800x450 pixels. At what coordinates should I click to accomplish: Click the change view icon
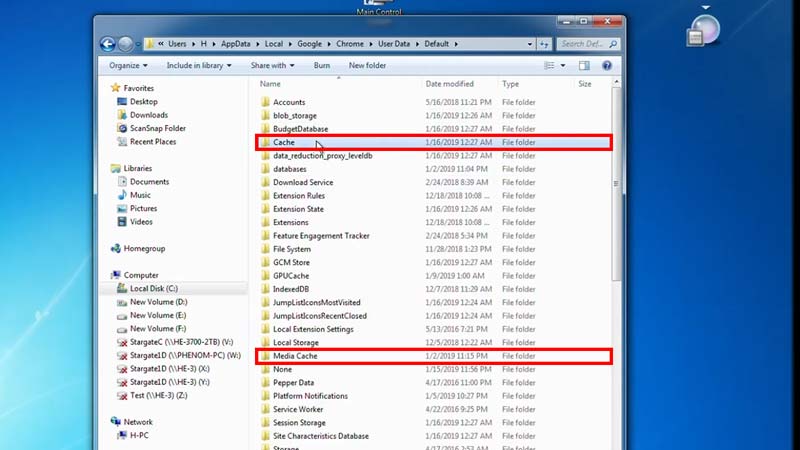click(549, 65)
